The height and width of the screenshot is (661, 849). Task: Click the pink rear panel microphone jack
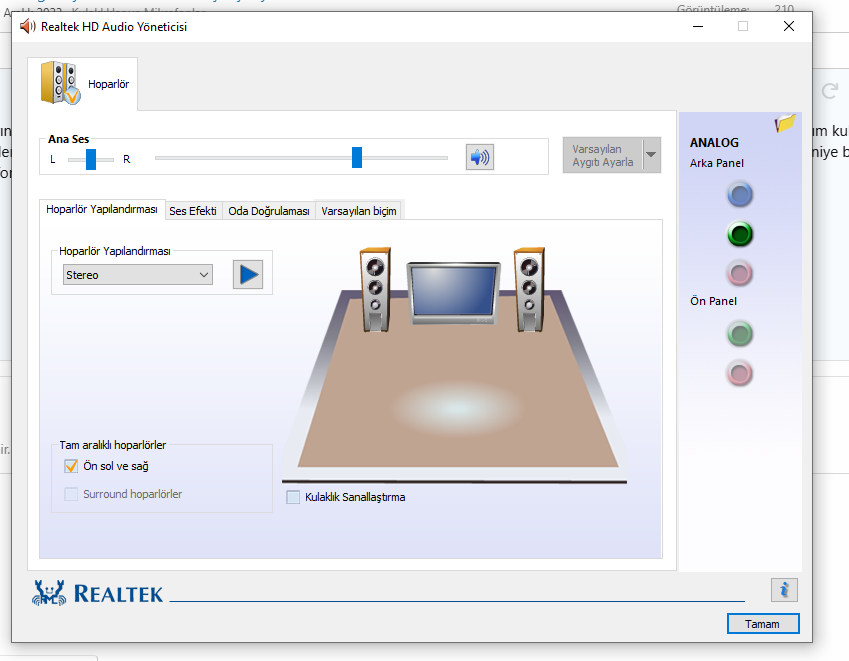pos(740,273)
